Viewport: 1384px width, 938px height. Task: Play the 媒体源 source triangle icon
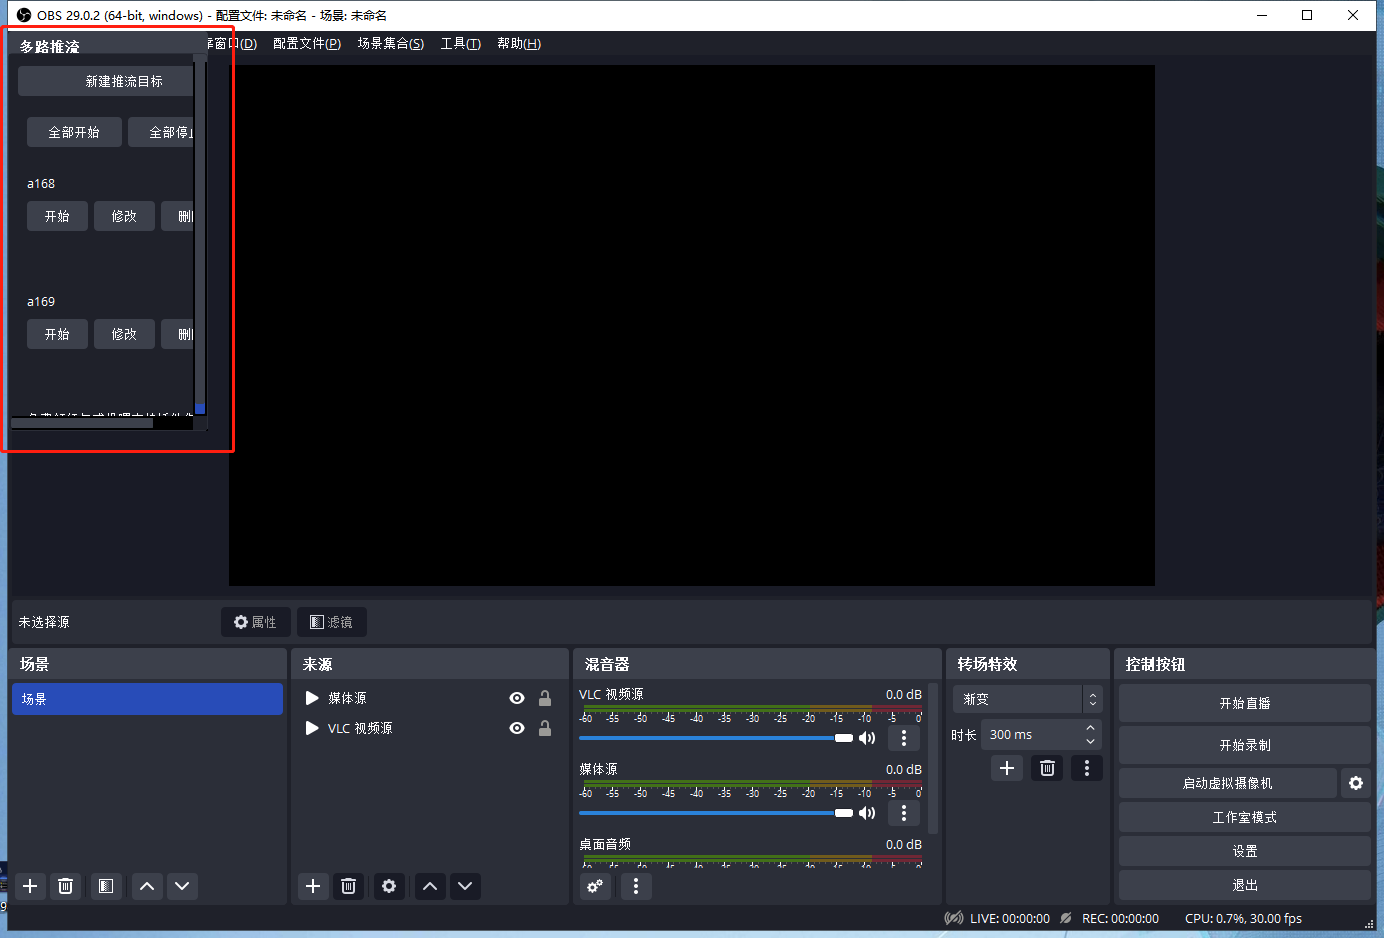[x=312, y=698]
